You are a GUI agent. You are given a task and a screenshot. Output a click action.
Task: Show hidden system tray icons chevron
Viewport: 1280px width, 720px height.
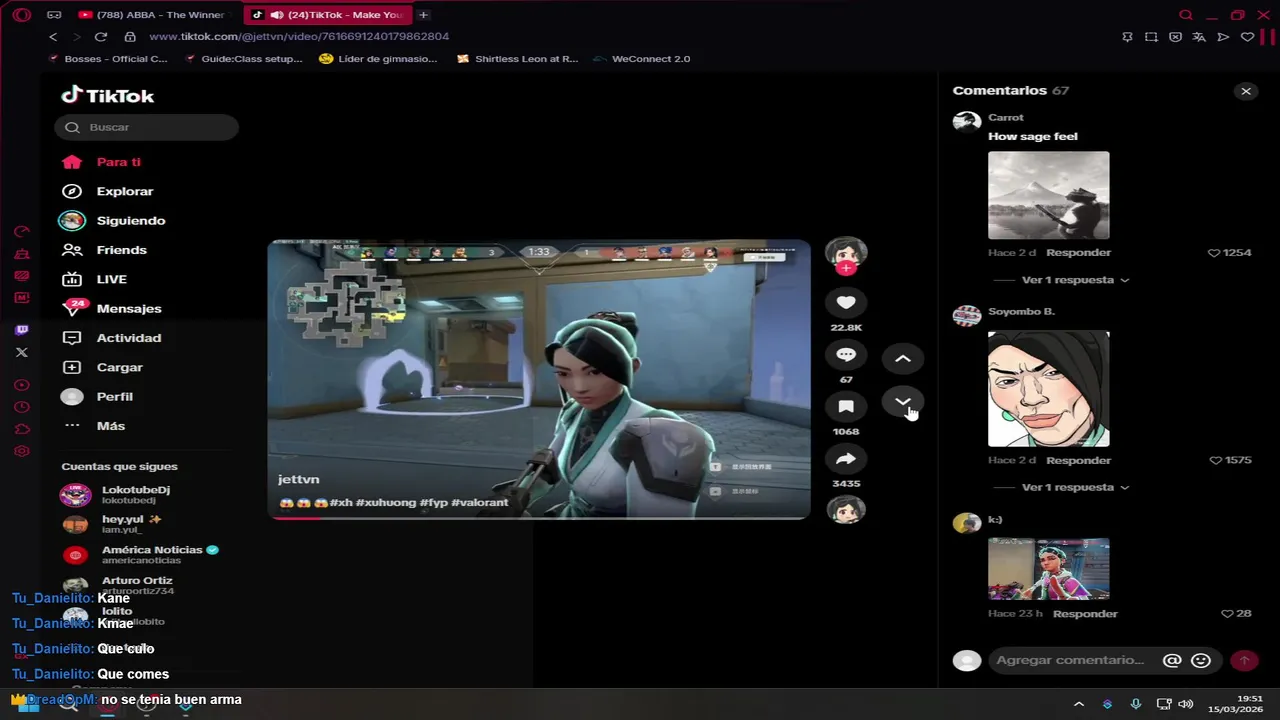[1078, 704]
